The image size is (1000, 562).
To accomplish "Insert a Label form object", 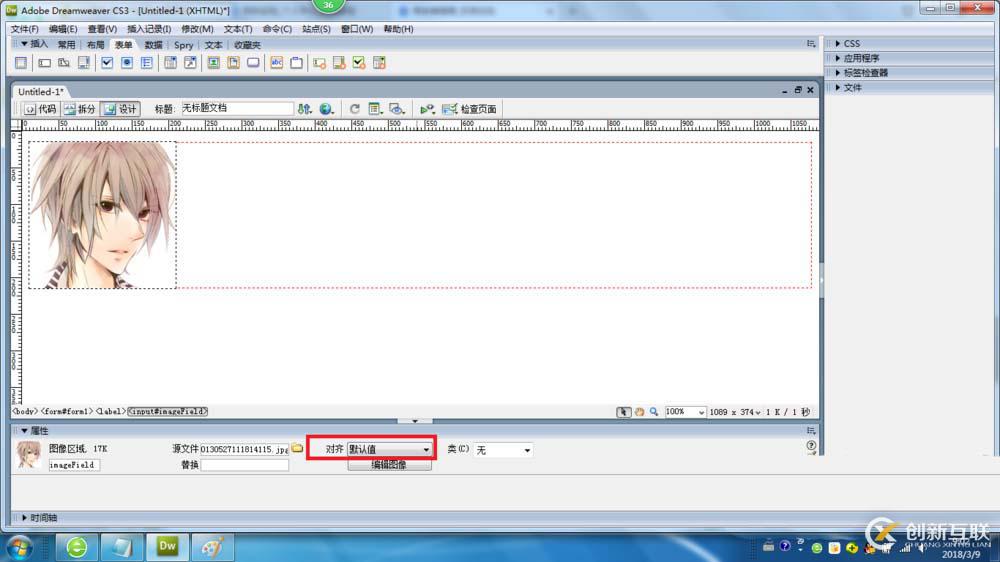I will [277, 63].
